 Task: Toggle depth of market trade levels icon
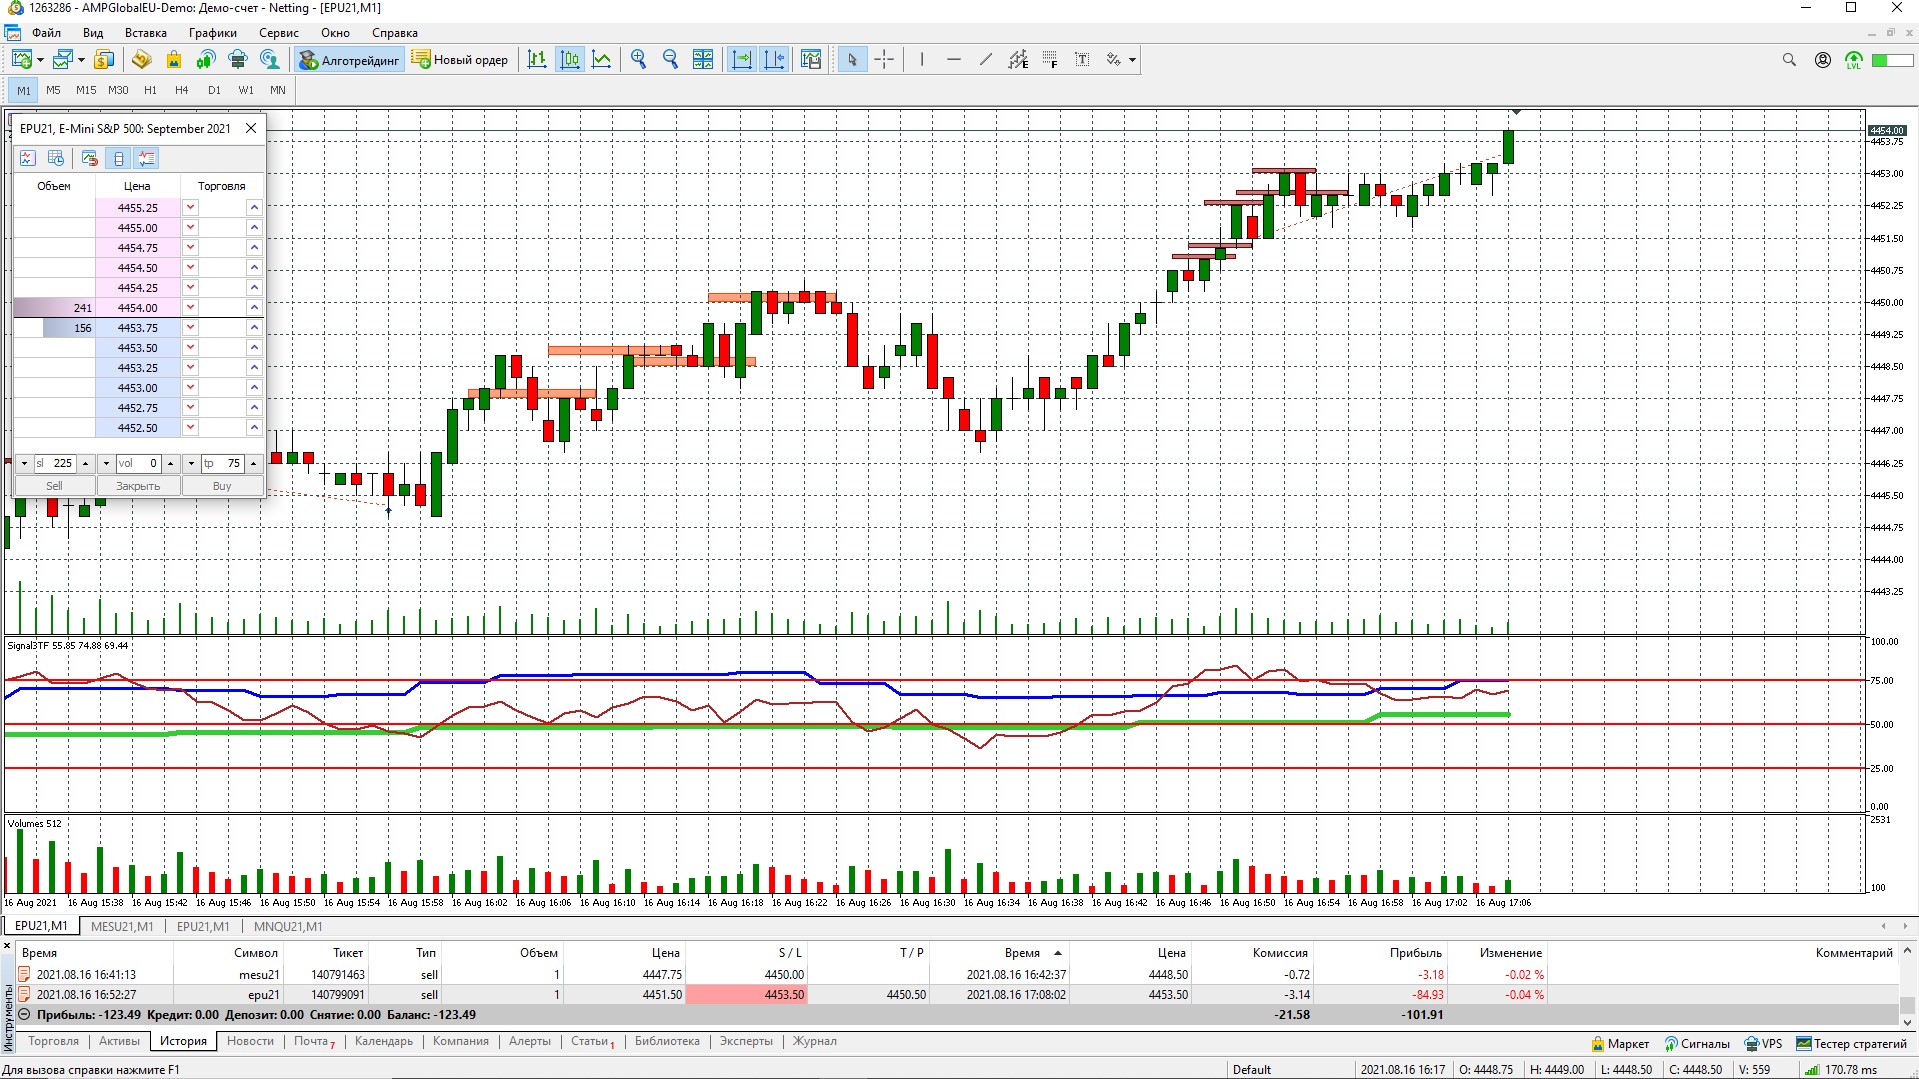pos(147,158)
